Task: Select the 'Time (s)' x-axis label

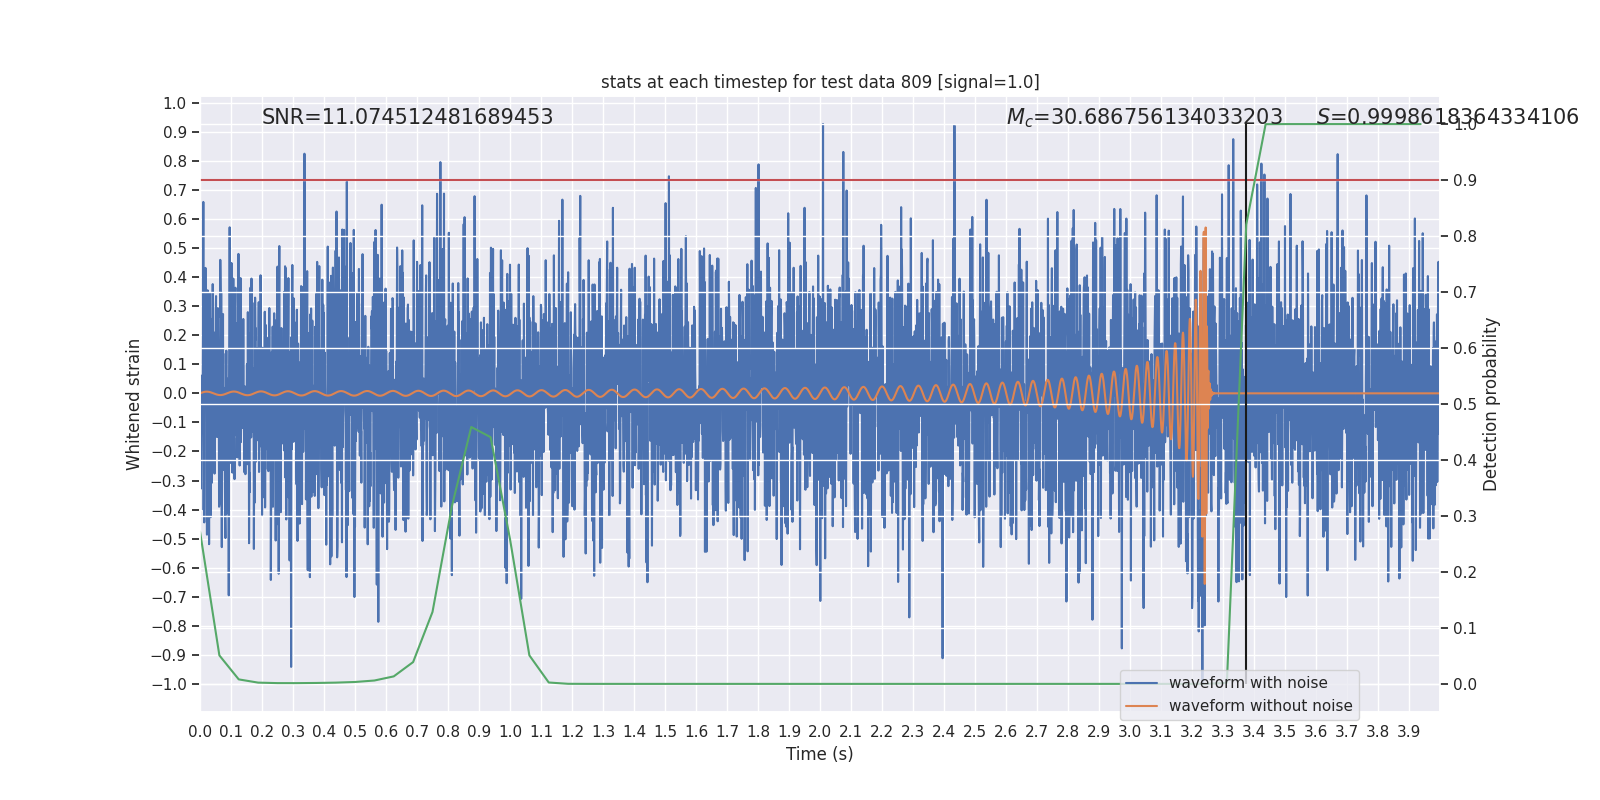Action: point(819,754)
